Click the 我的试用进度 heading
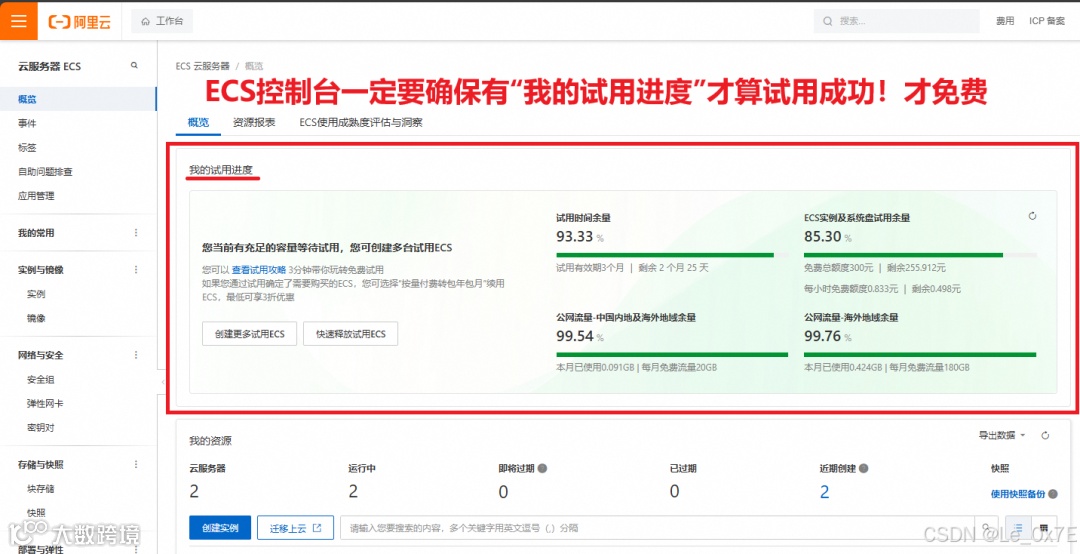Viewport: 1080px width, 554px height. click(x=221, y=170)
